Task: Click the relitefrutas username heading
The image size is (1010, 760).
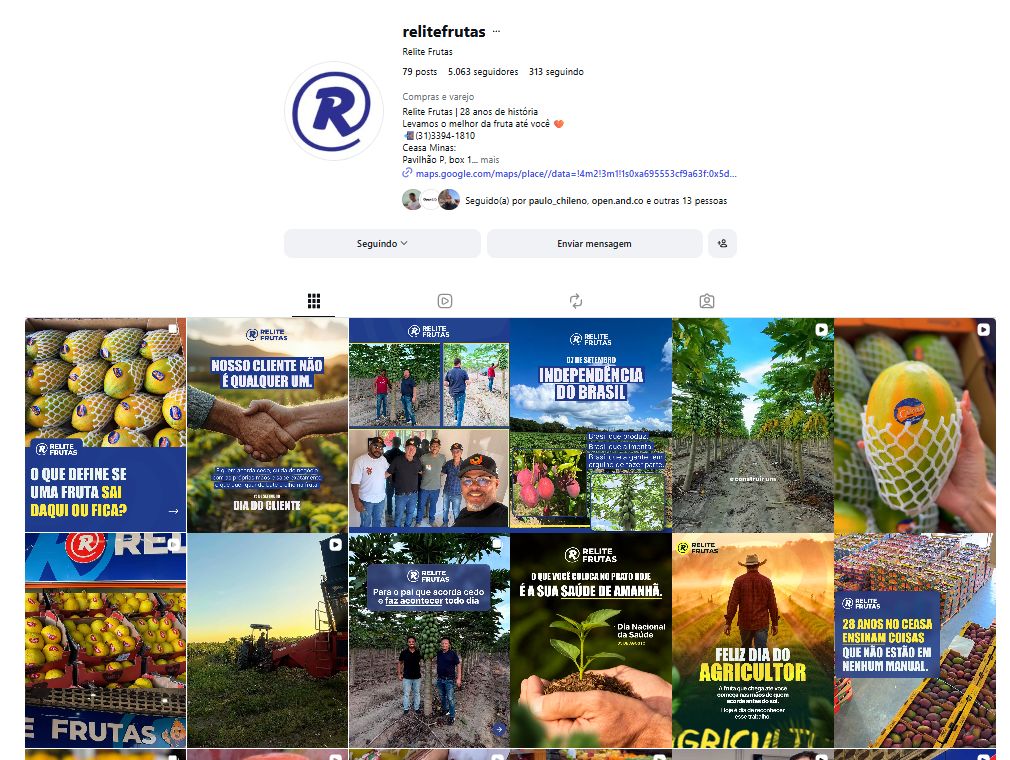Action: (444, 32)
